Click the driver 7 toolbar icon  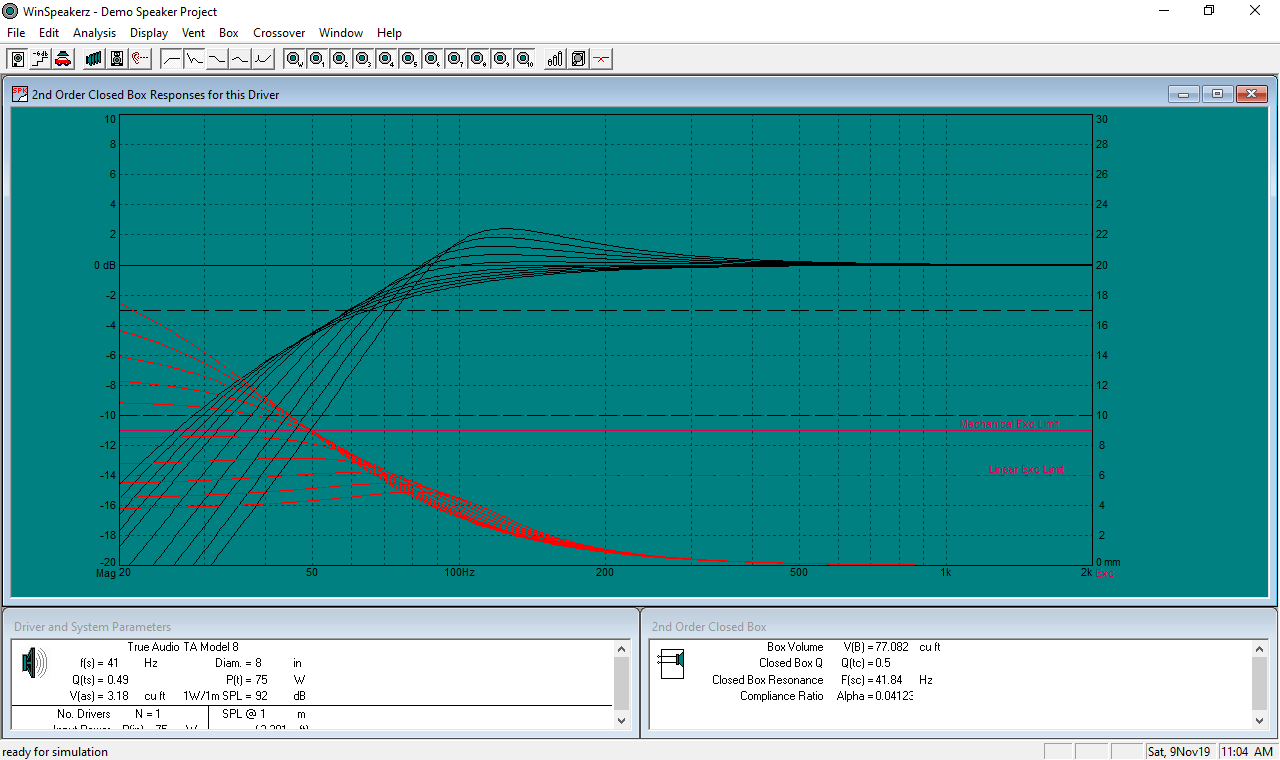(x=455, y=59)
